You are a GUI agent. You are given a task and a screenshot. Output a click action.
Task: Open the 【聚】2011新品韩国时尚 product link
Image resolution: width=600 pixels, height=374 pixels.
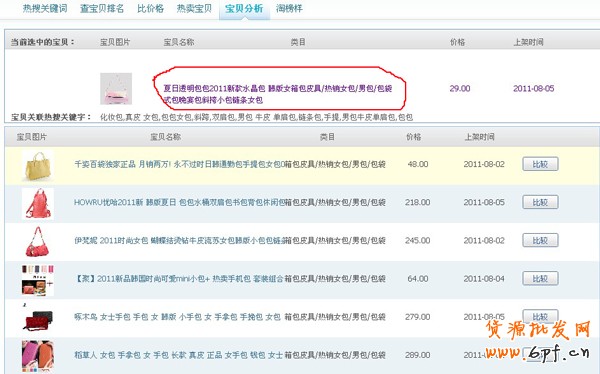tap(178, 279)
